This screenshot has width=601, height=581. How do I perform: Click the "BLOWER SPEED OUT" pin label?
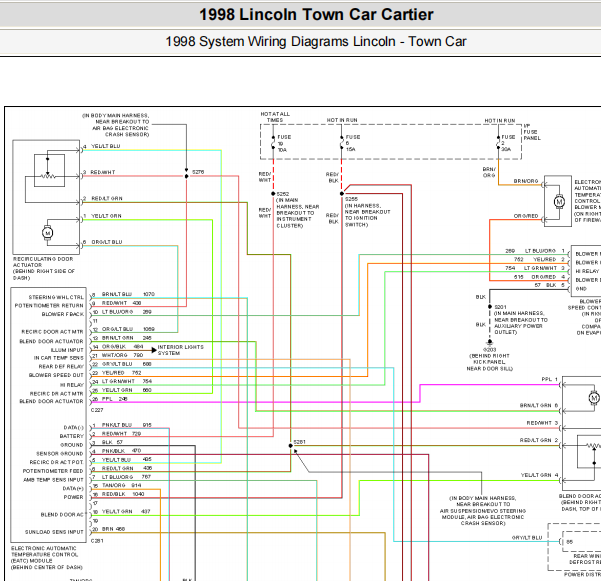56,375
